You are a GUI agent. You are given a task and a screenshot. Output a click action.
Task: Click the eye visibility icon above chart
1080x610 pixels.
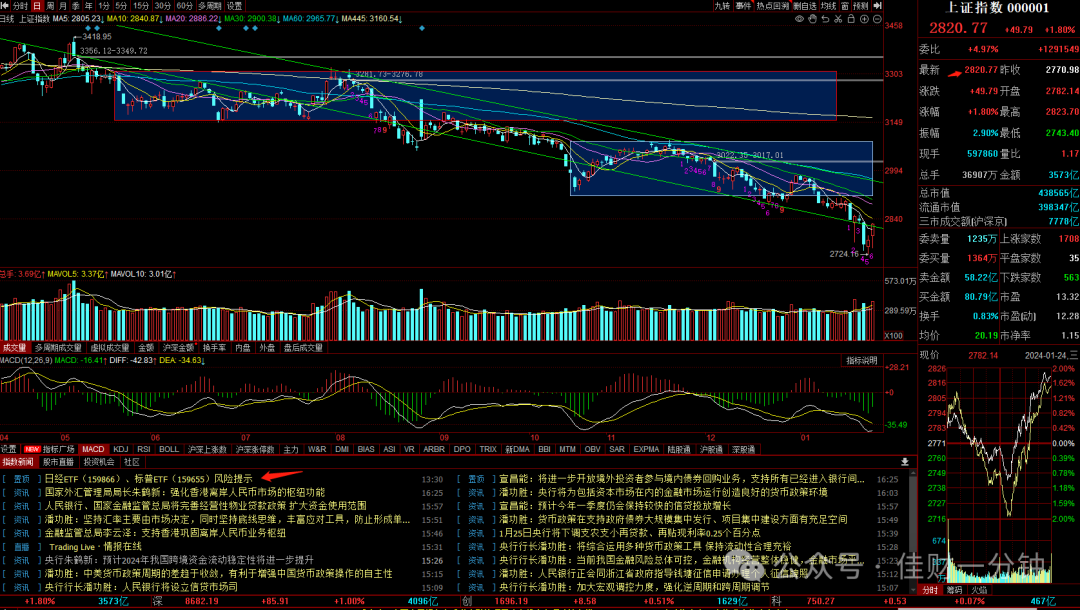[x=799, y=19]
